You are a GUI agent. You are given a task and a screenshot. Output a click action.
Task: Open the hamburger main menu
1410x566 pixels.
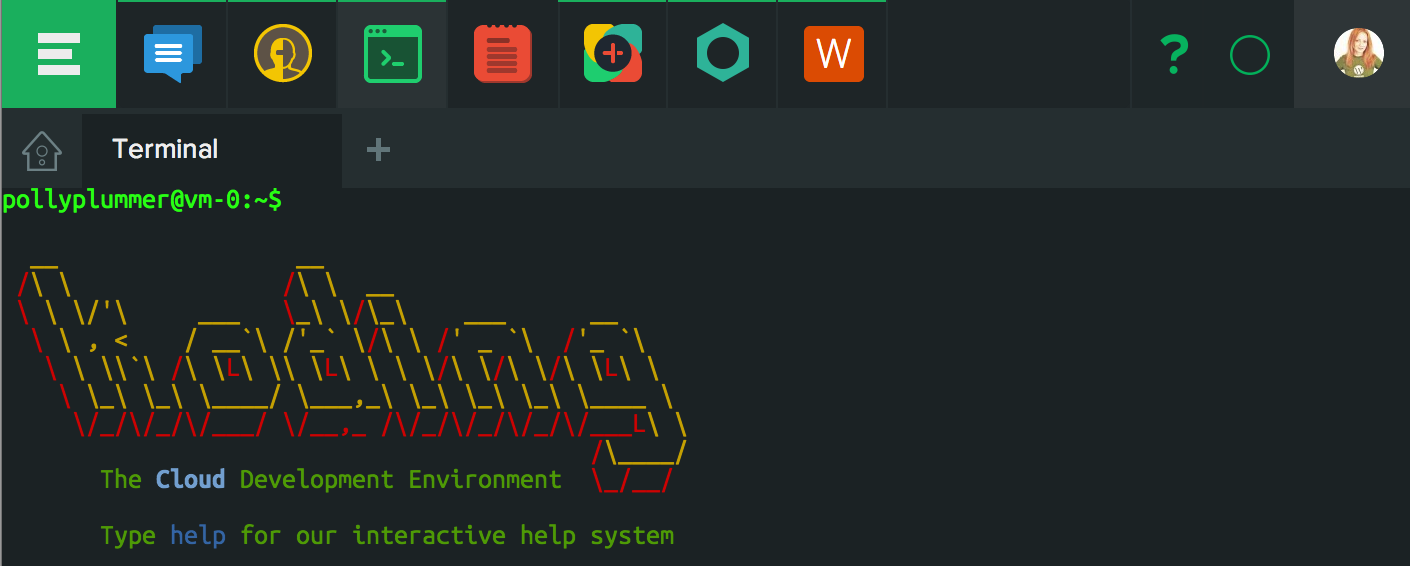click(x=58, y=54)
